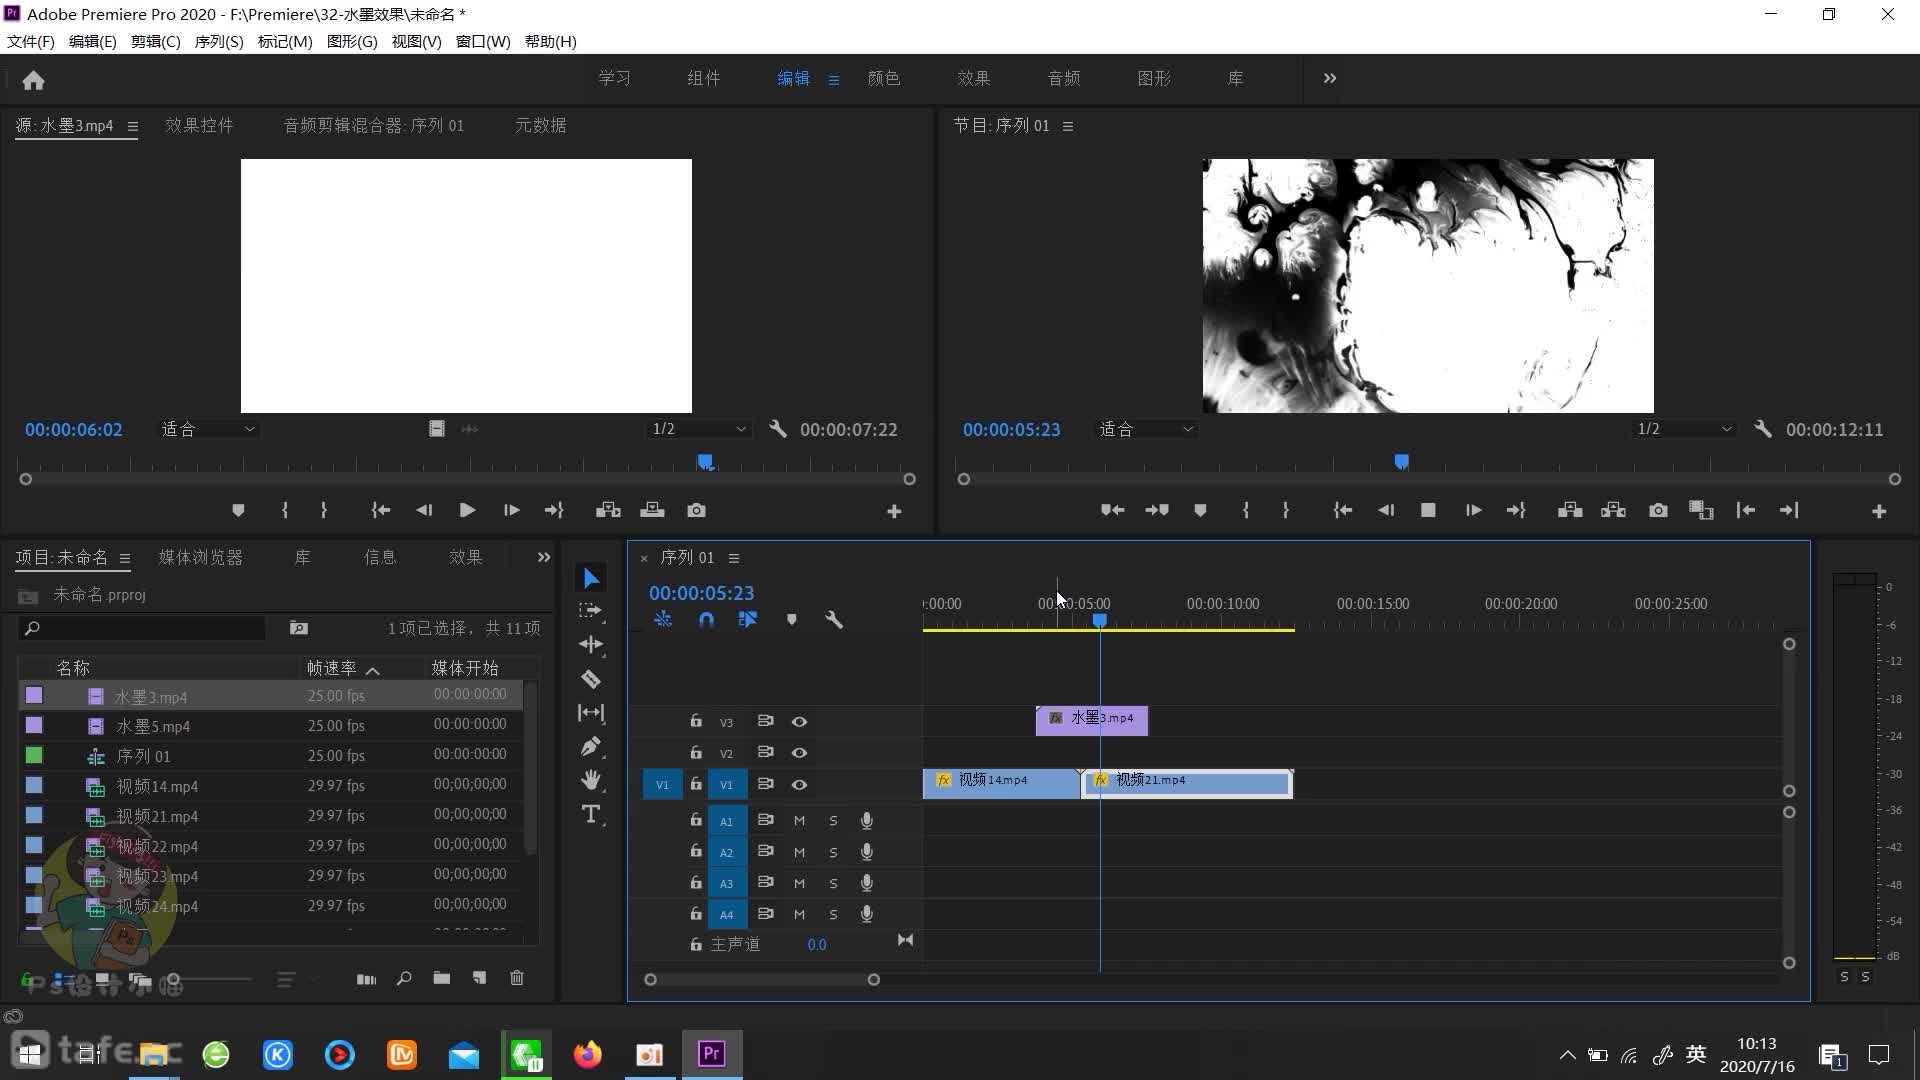Play the Source monitor clip
Viewport: 1920px width, 1080px height.
467,510
